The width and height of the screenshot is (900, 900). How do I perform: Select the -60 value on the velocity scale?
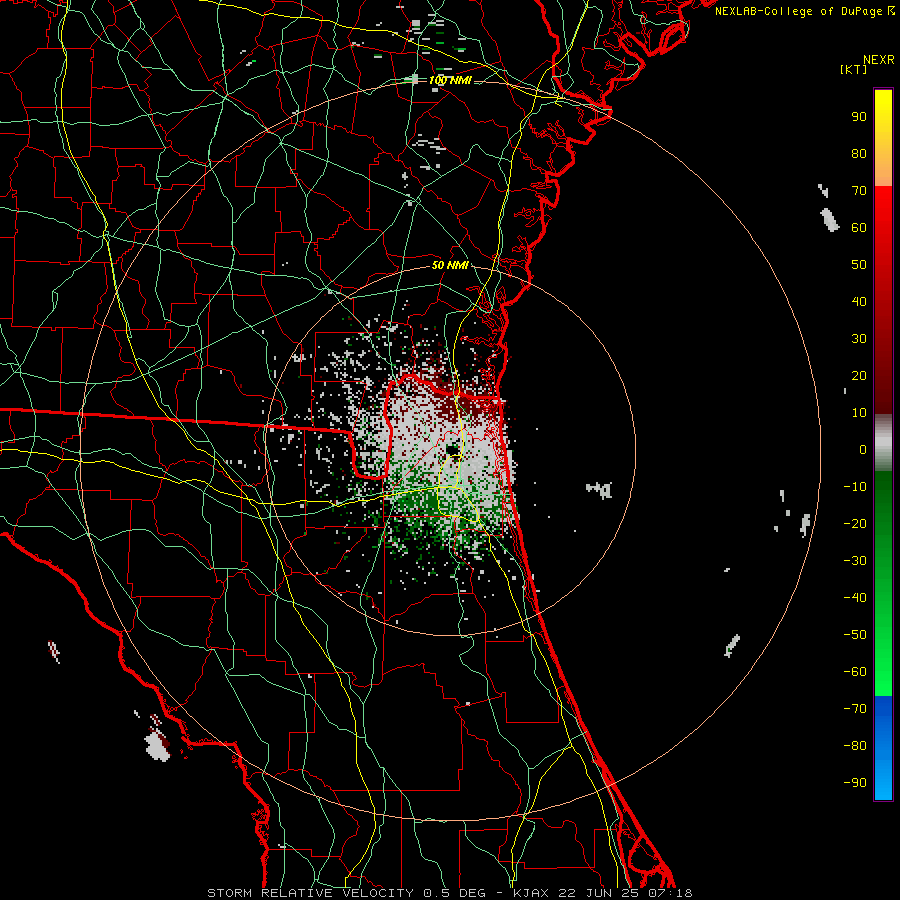[x=855, y=672]
